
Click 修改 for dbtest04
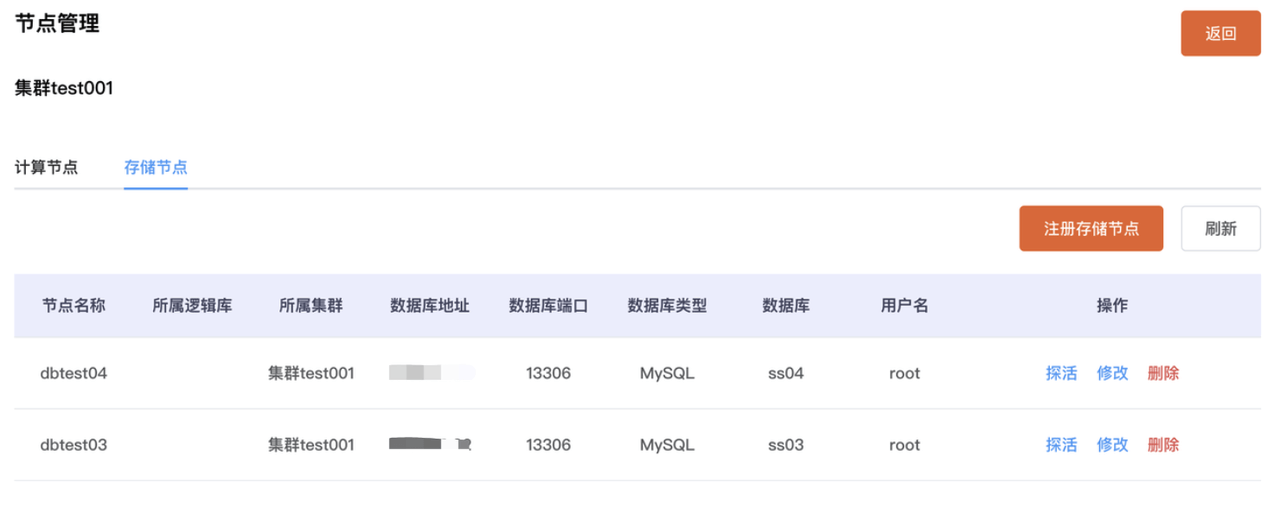(x=1112, y=373)
